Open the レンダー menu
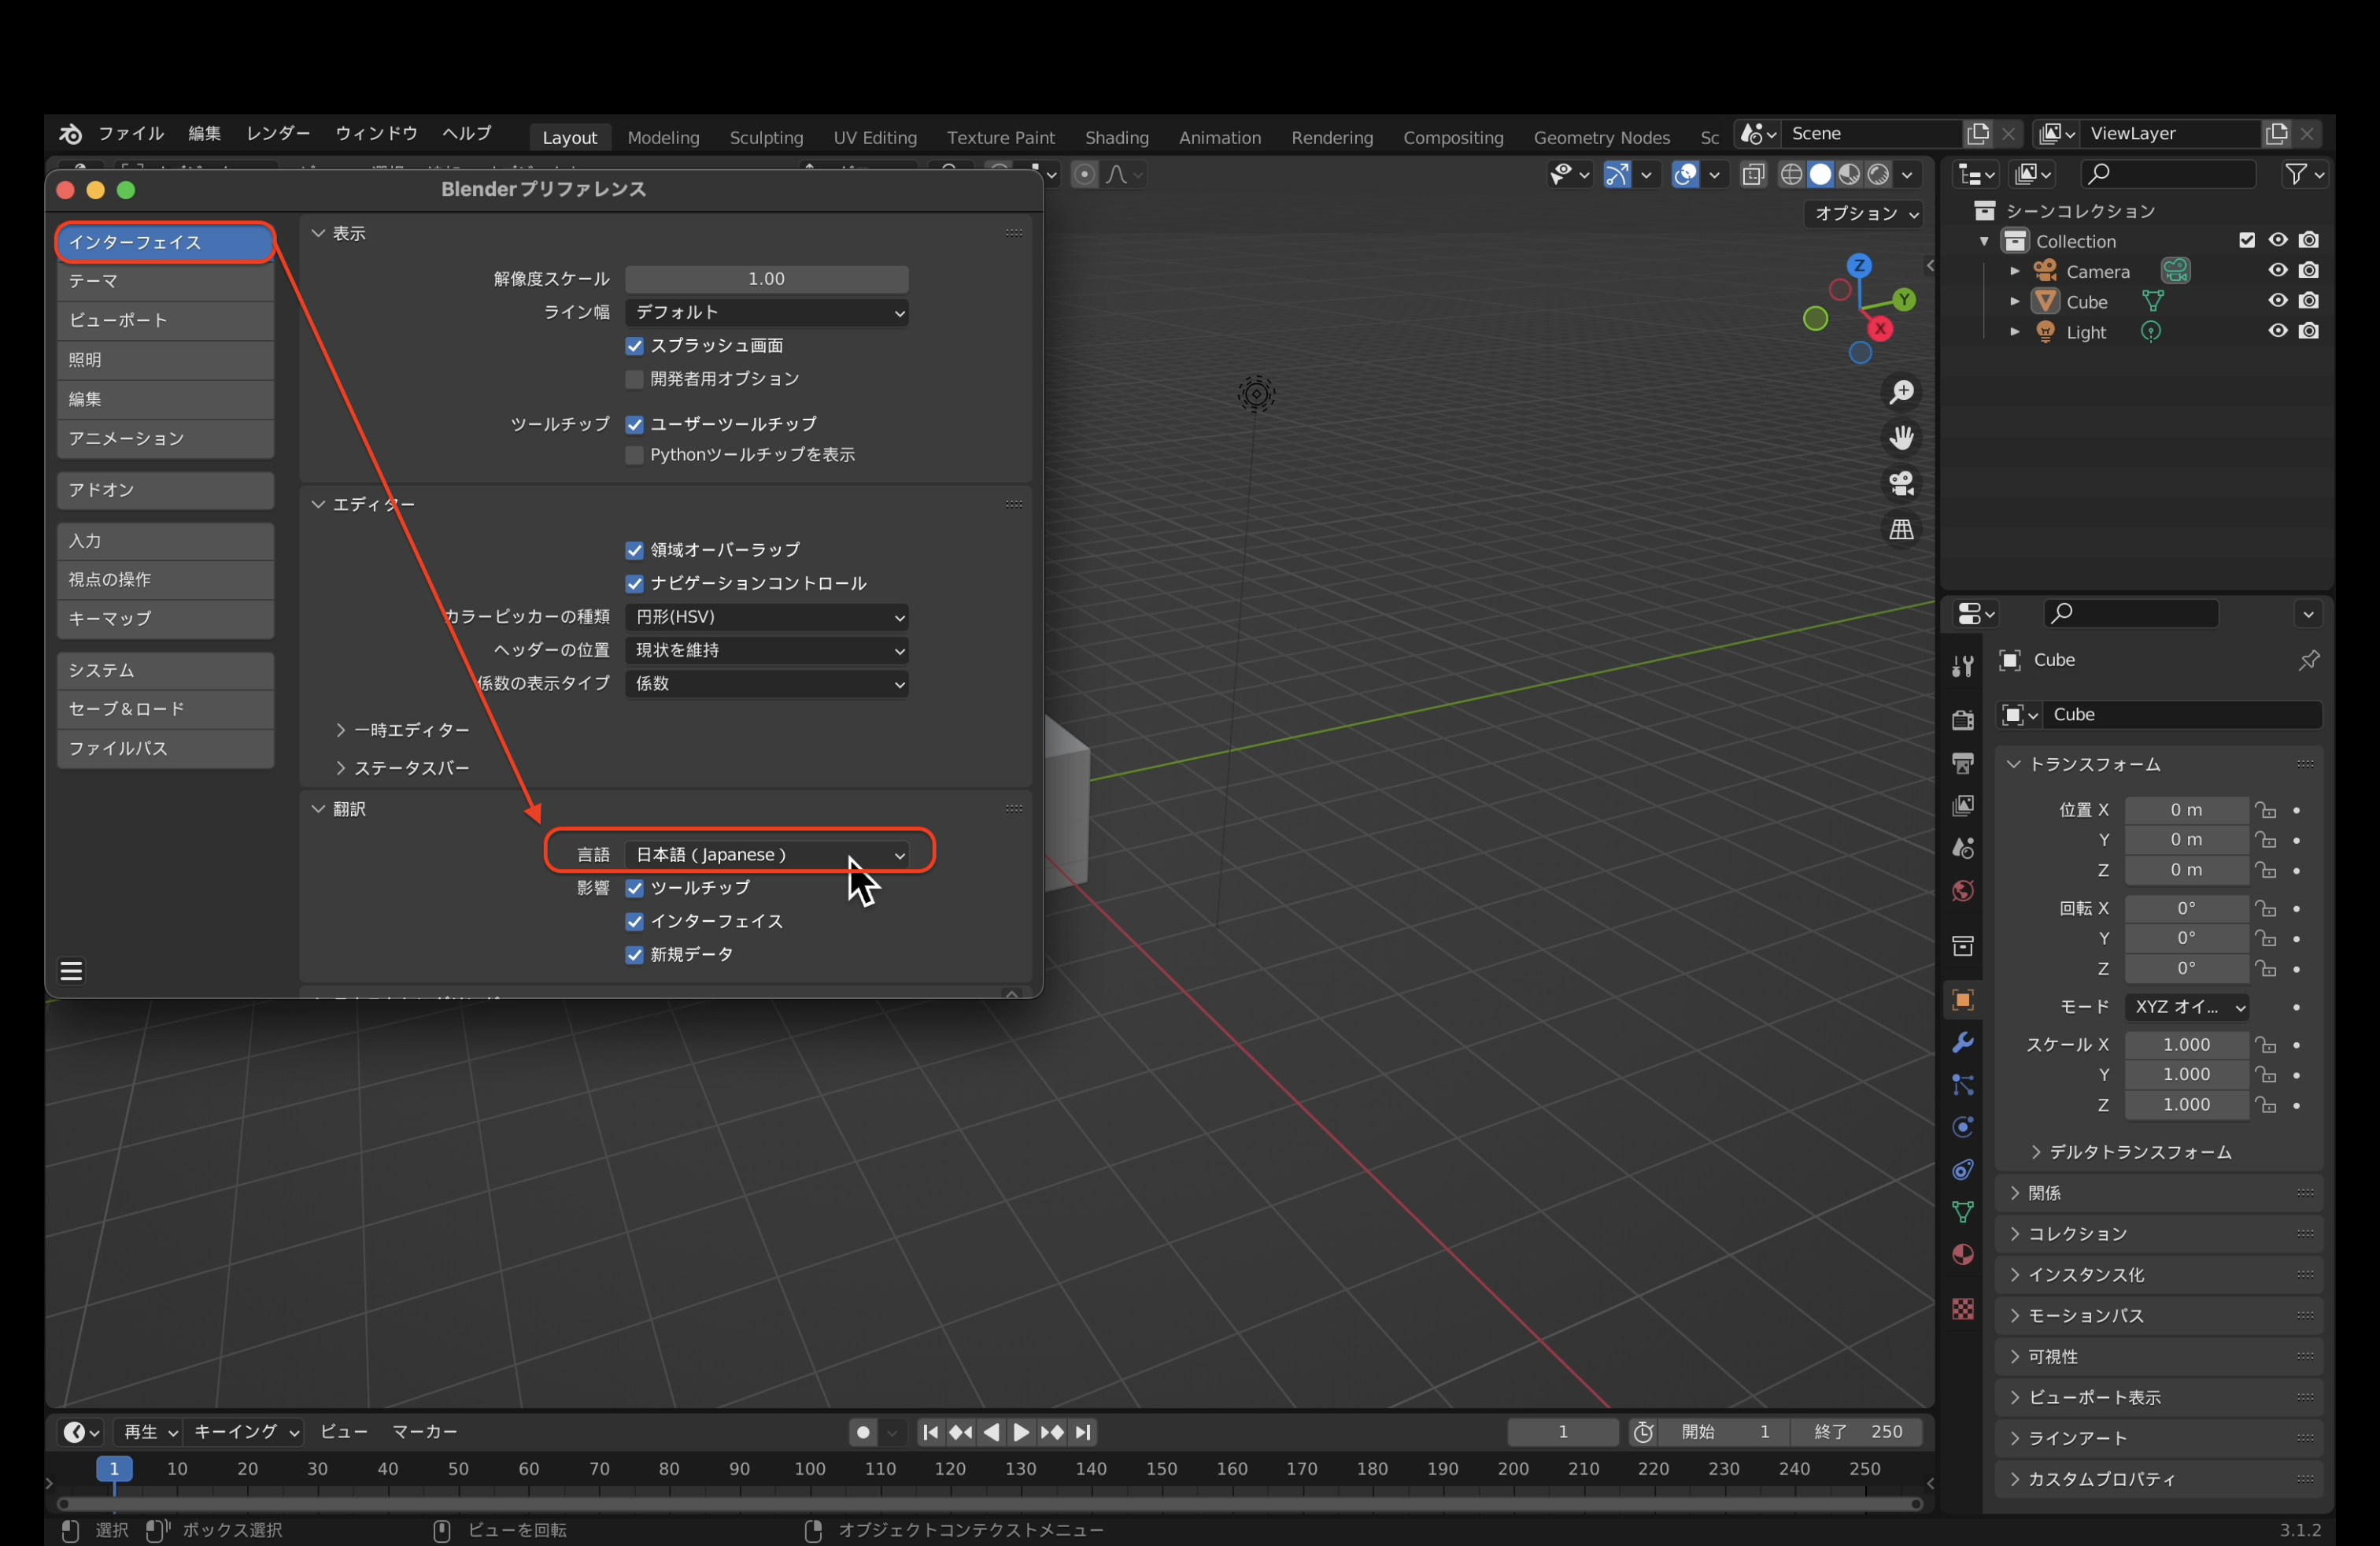Viewport: 2380px width, 1546px height. pyautogui.click(x=278, y=134)
